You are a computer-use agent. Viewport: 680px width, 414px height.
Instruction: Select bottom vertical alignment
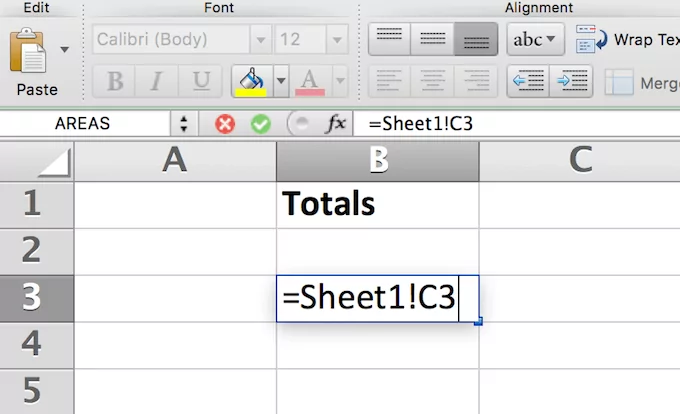[476, 40]
